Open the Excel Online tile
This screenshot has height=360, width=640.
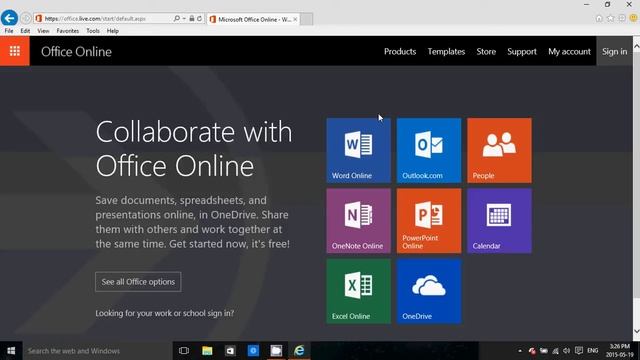point(358,291)
